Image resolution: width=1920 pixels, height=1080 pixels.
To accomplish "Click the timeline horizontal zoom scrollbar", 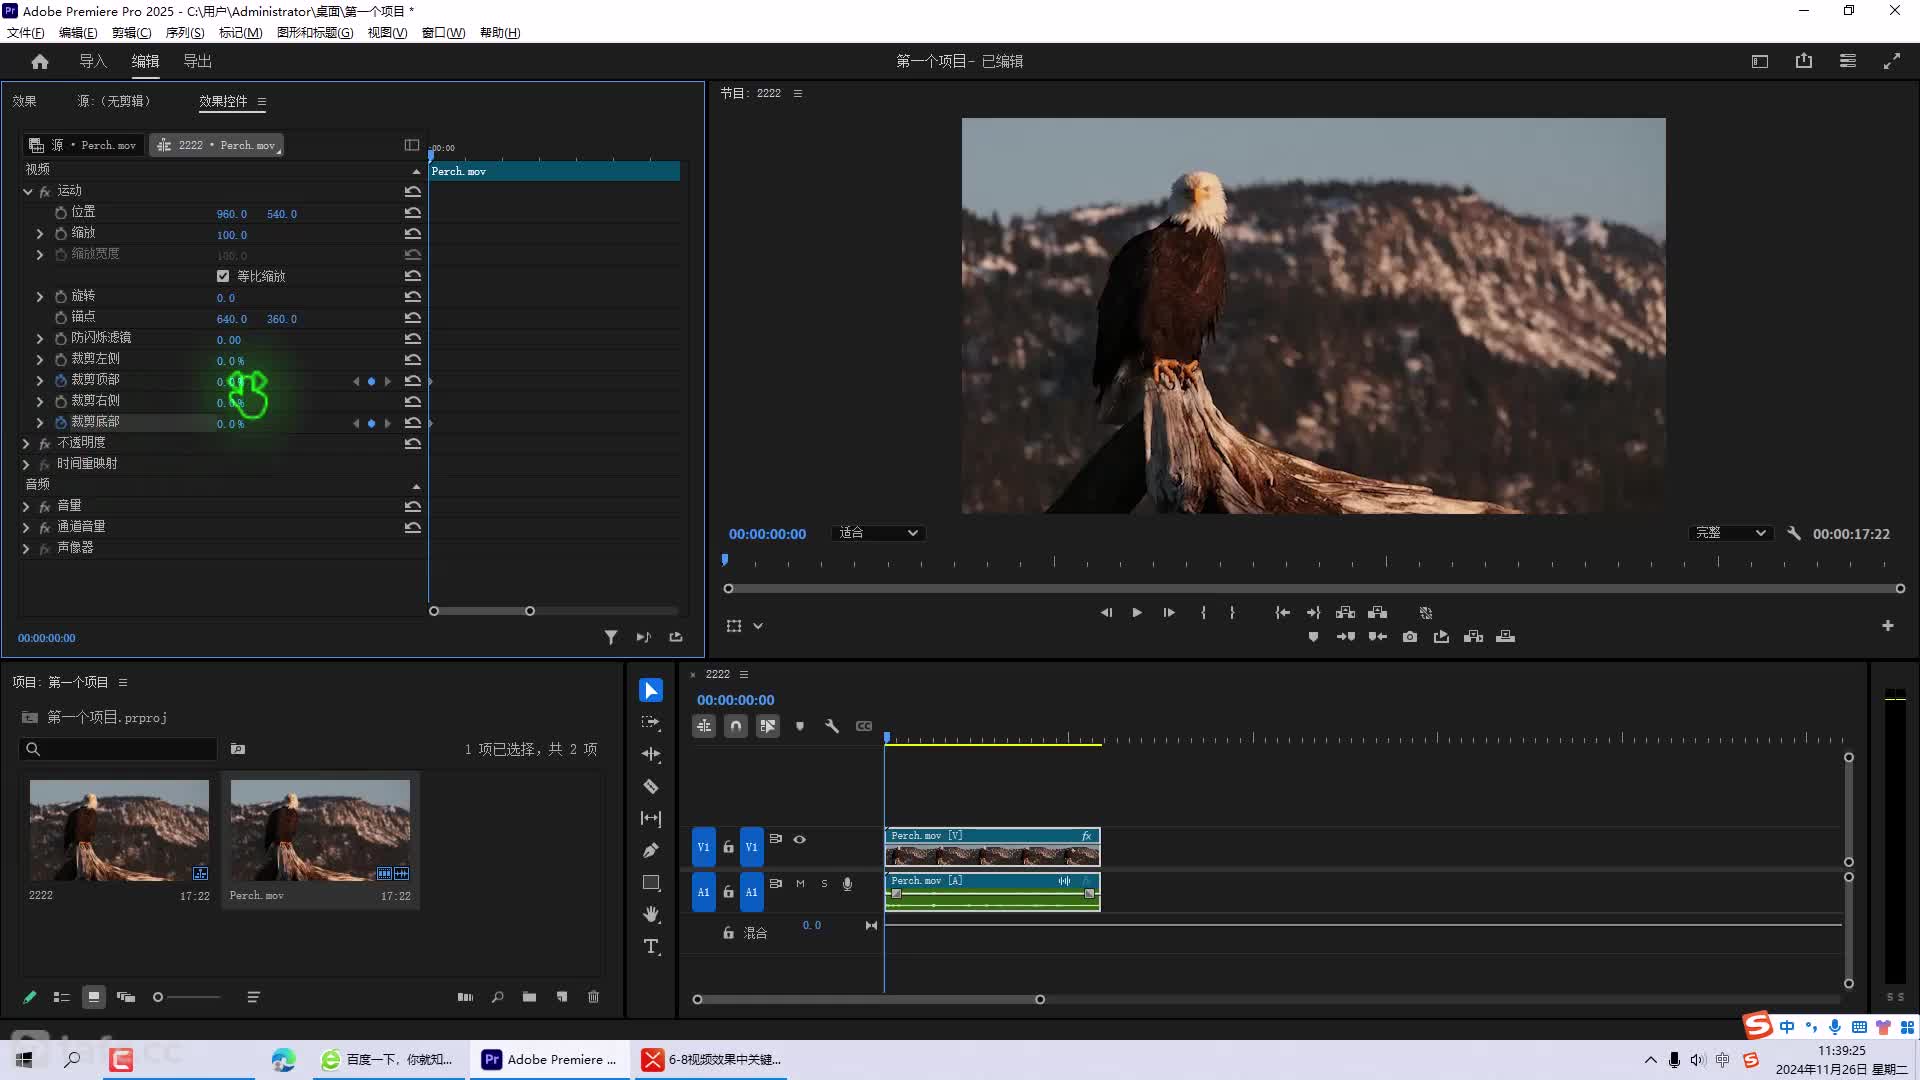I will (868, 999).
